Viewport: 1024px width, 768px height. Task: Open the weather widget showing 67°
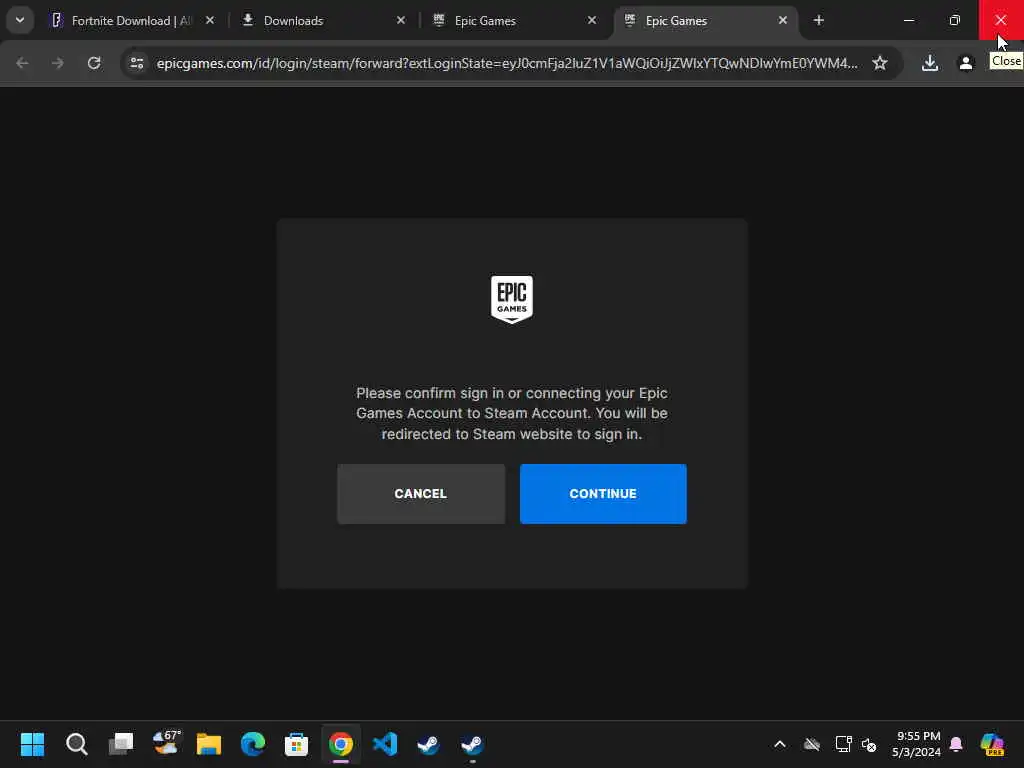[x=165, y=743]
